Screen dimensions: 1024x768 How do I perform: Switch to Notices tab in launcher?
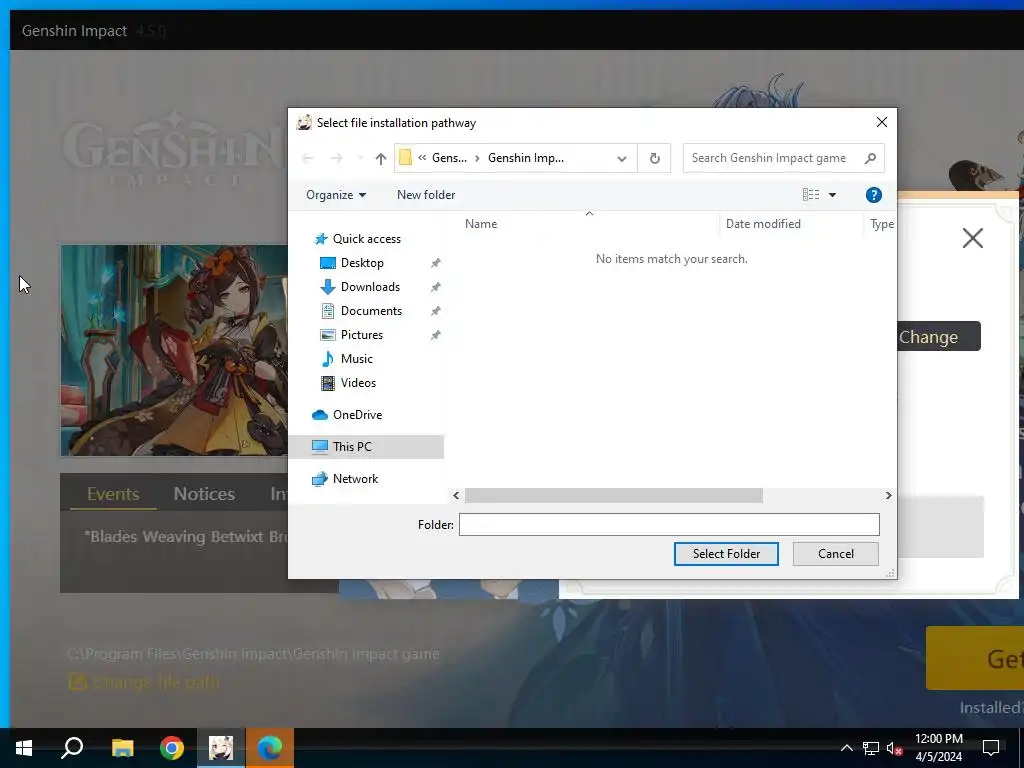tap(204, 494)
